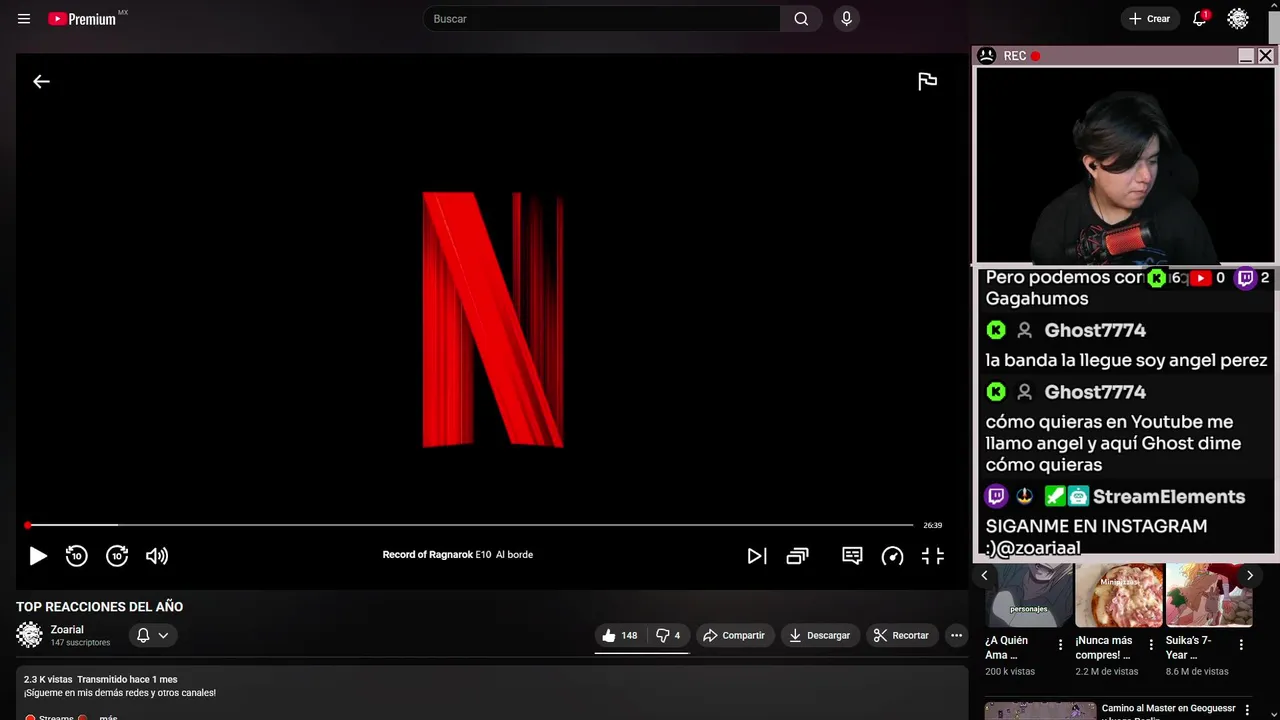
Task: Open audio and subtitles options
Action: click(852, 556)
